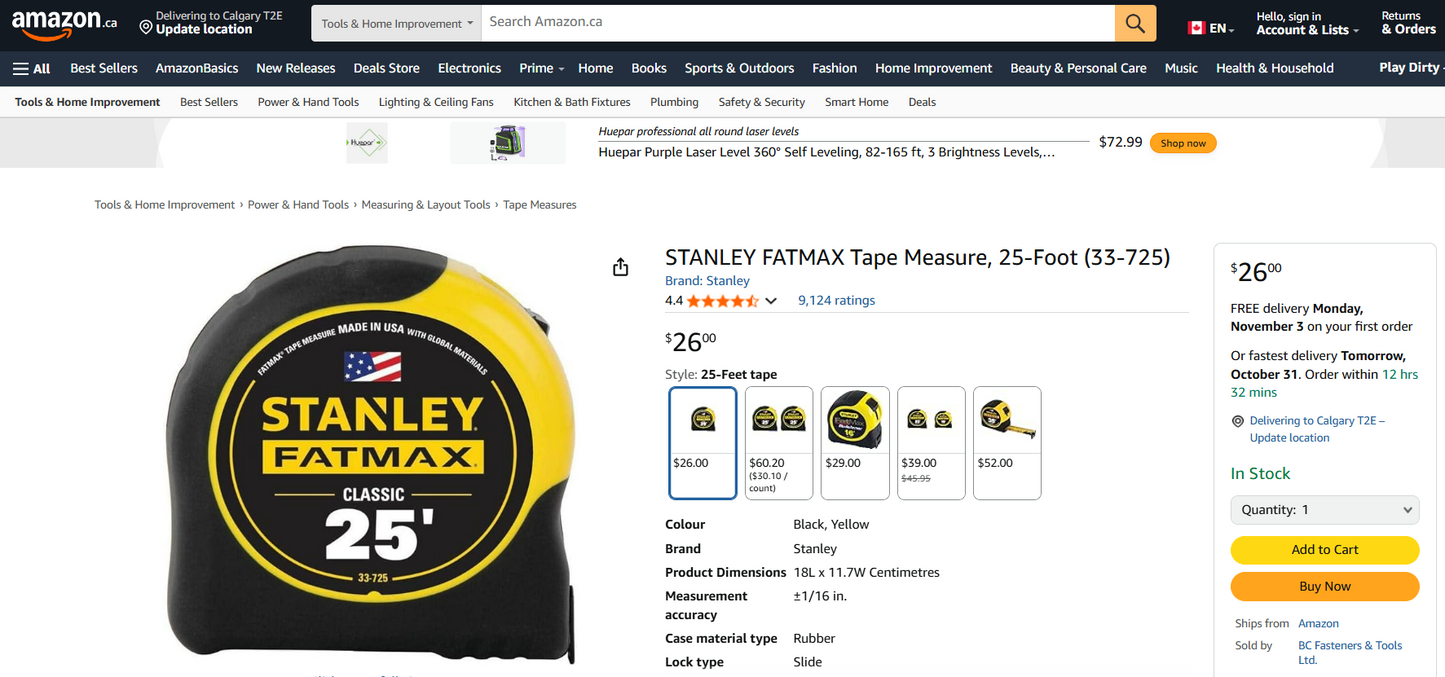Click the Add to Cart button

1324,550
